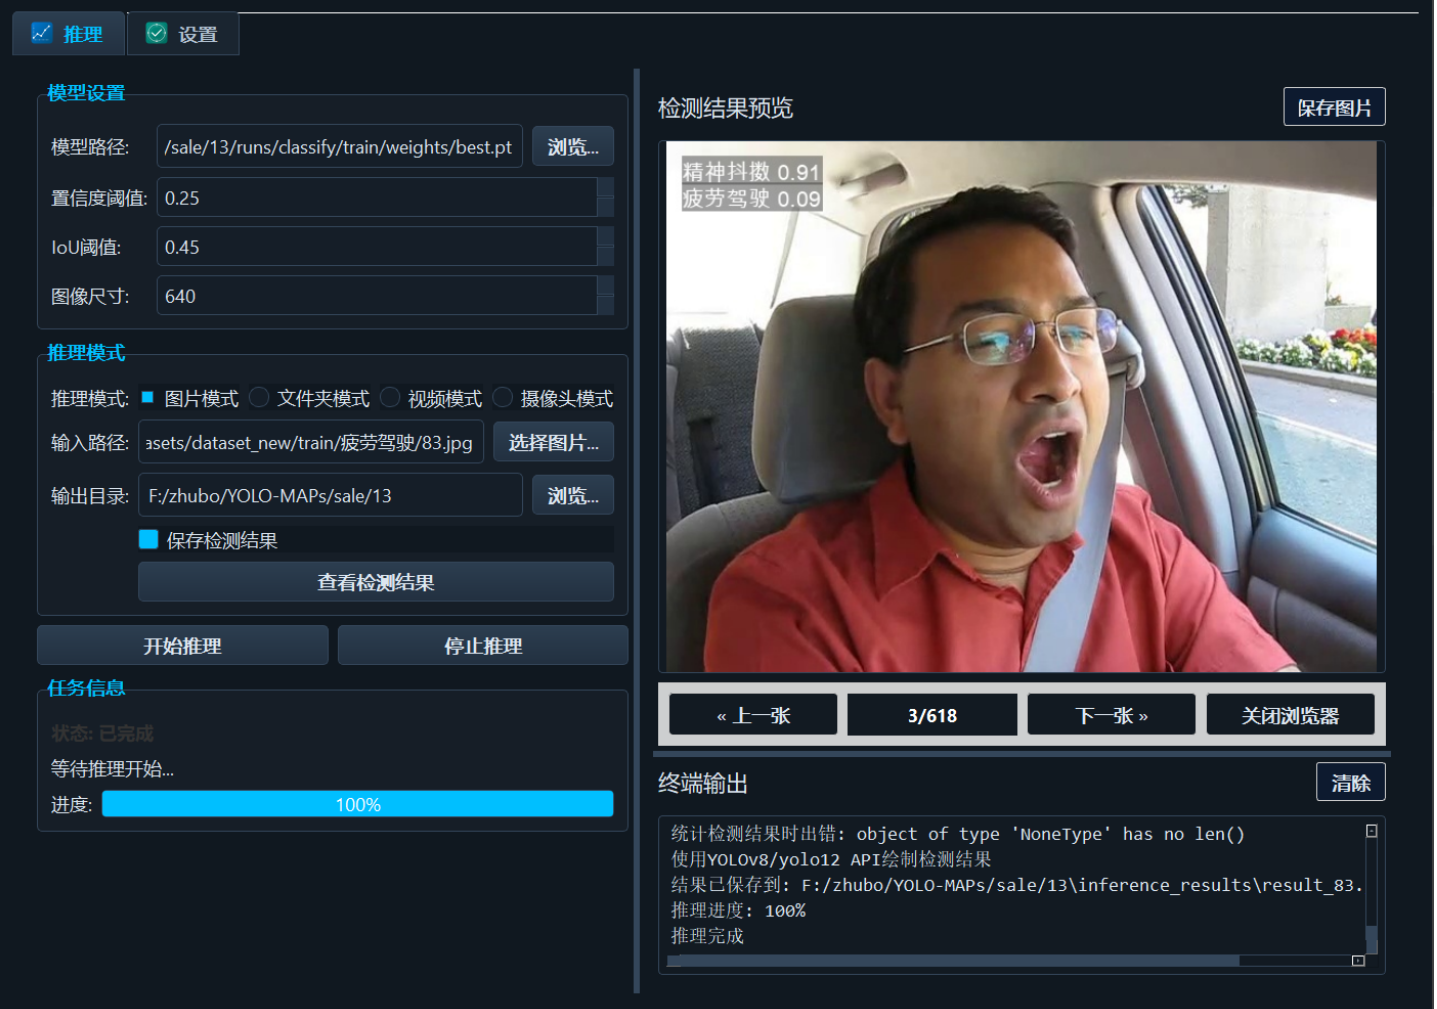Viewport: 1437px width, 1009px height.
Task: Click the 'NoneType' error line in terminal
Action: pos(958,834)
